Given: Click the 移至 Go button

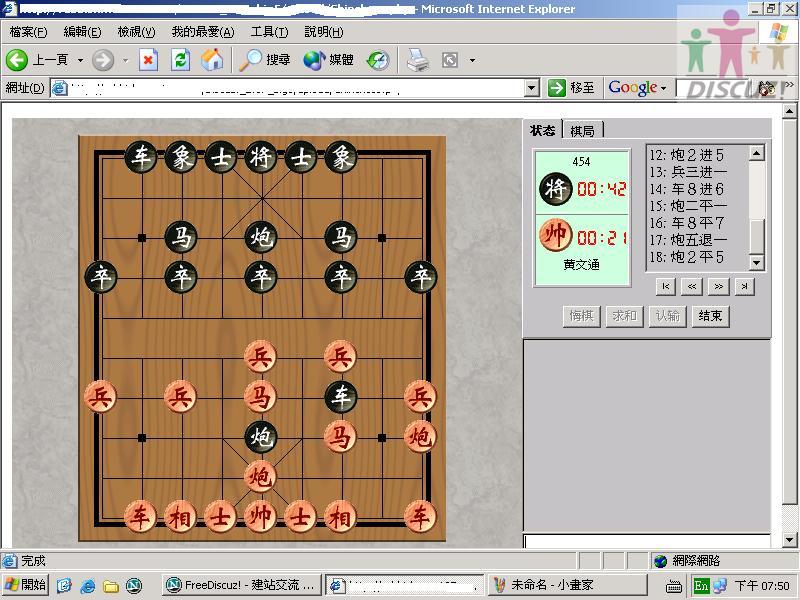Looking at the screenshot, I should tap(571, 88).
